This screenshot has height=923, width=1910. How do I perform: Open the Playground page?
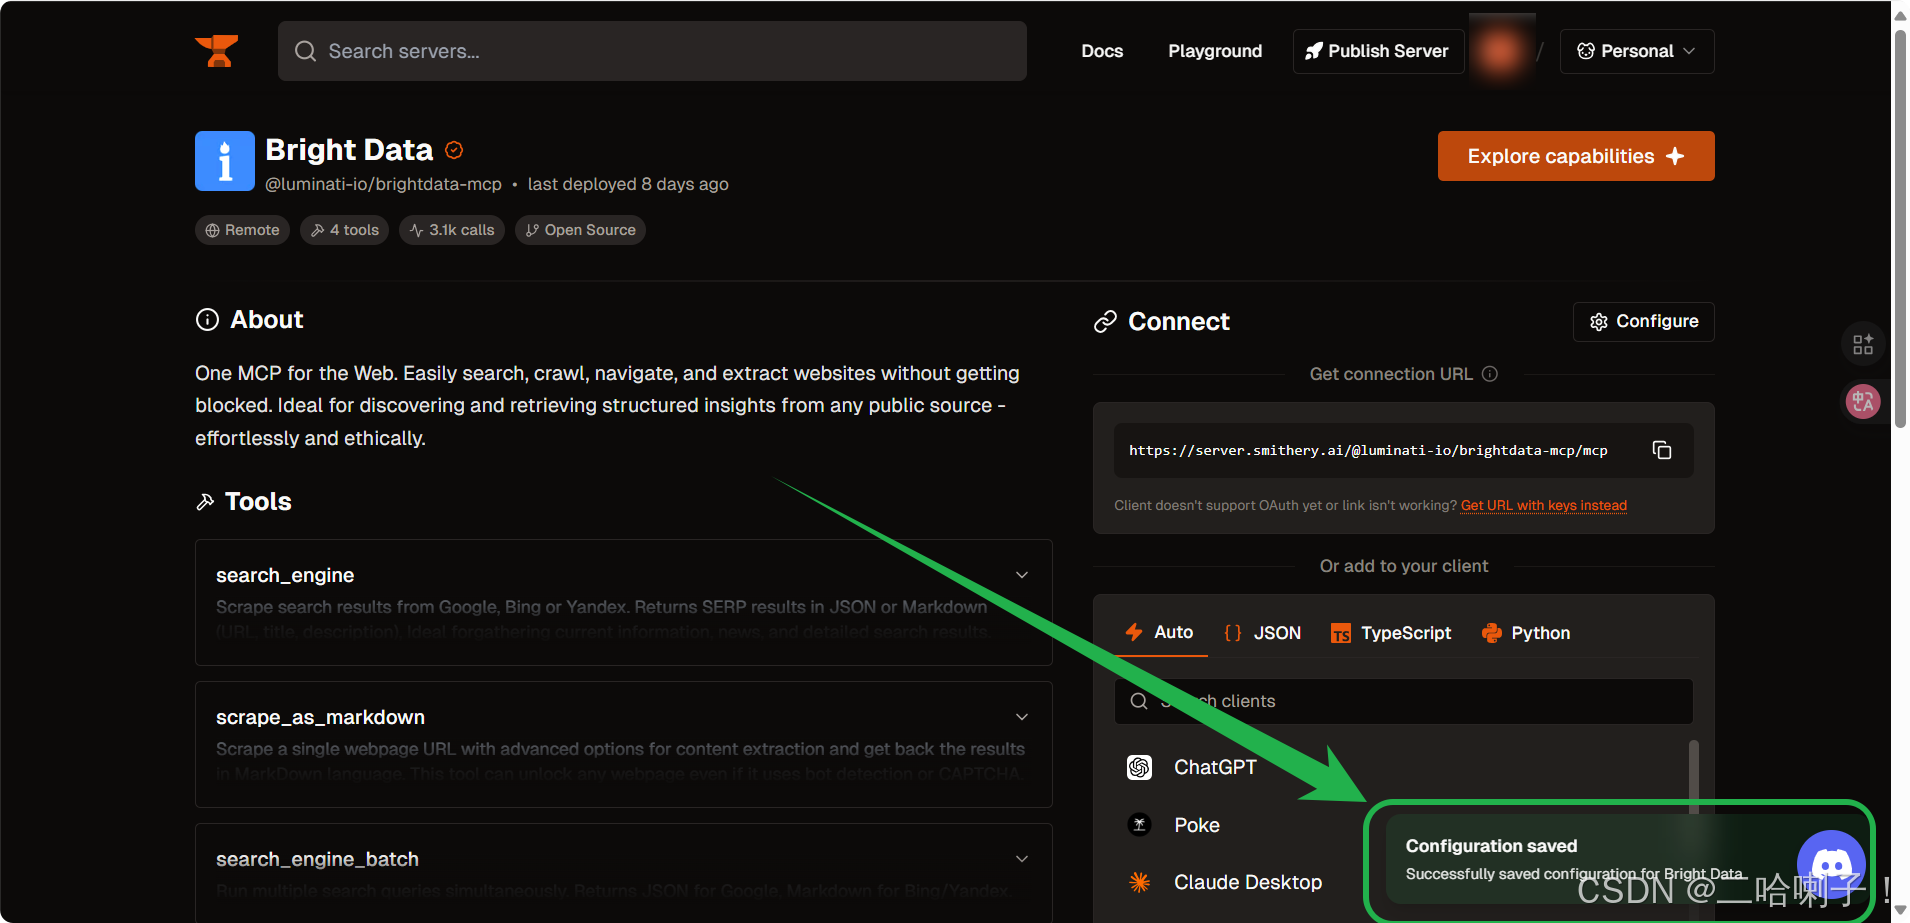(x=1215, y=51)
